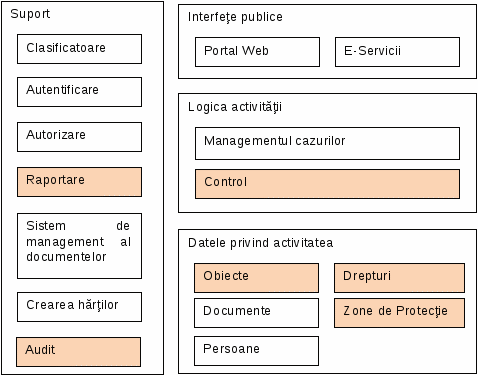Select the Logica activităţii group label
478x375 pixels.
click(x=235, y=107)
